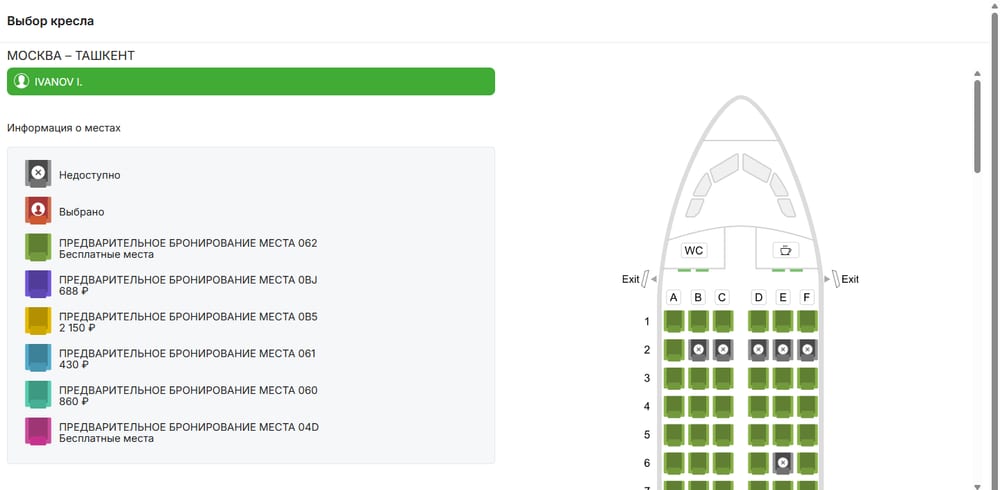Choose seat 2A in row two
The height and width of the screenshot is (490, 1000).
(x=673, y=350)
